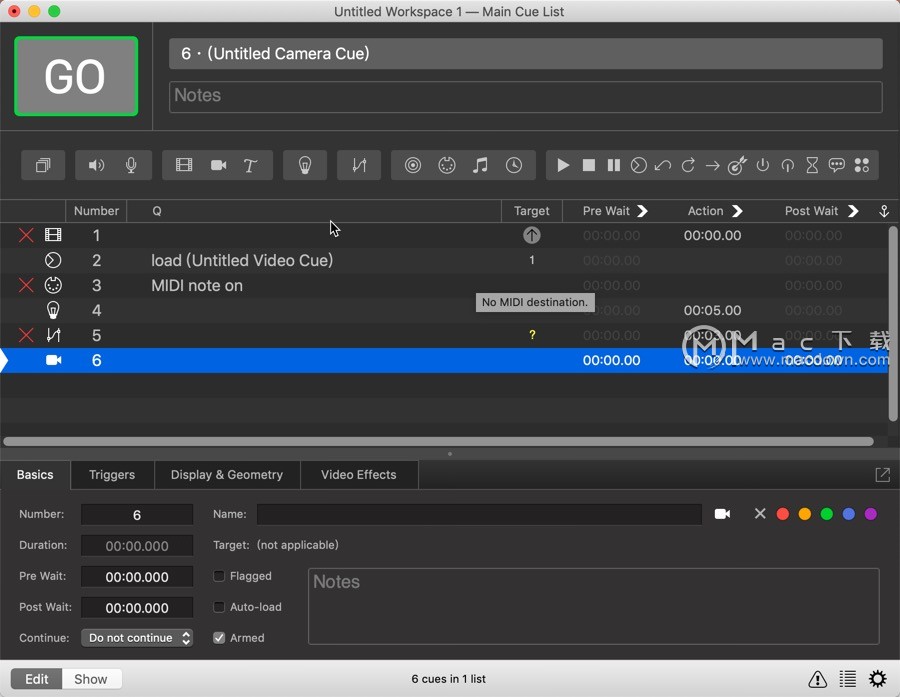The image size is (900, 697).
Task: Add a Timecode cue using the clock icon
Action: pos(514,165)
